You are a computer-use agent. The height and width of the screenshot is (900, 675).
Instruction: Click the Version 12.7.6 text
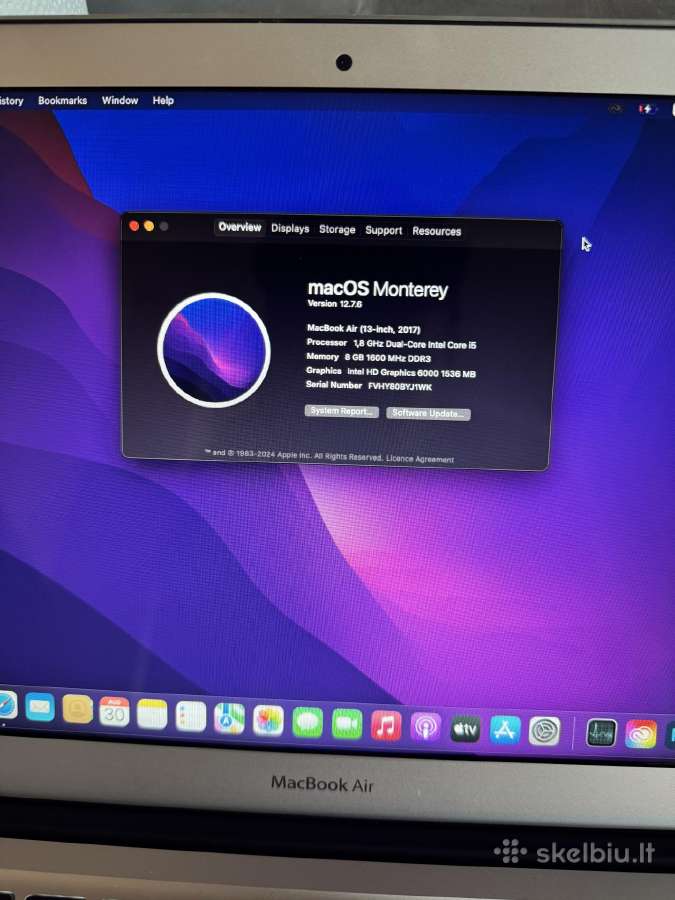[x=335, y=304]
